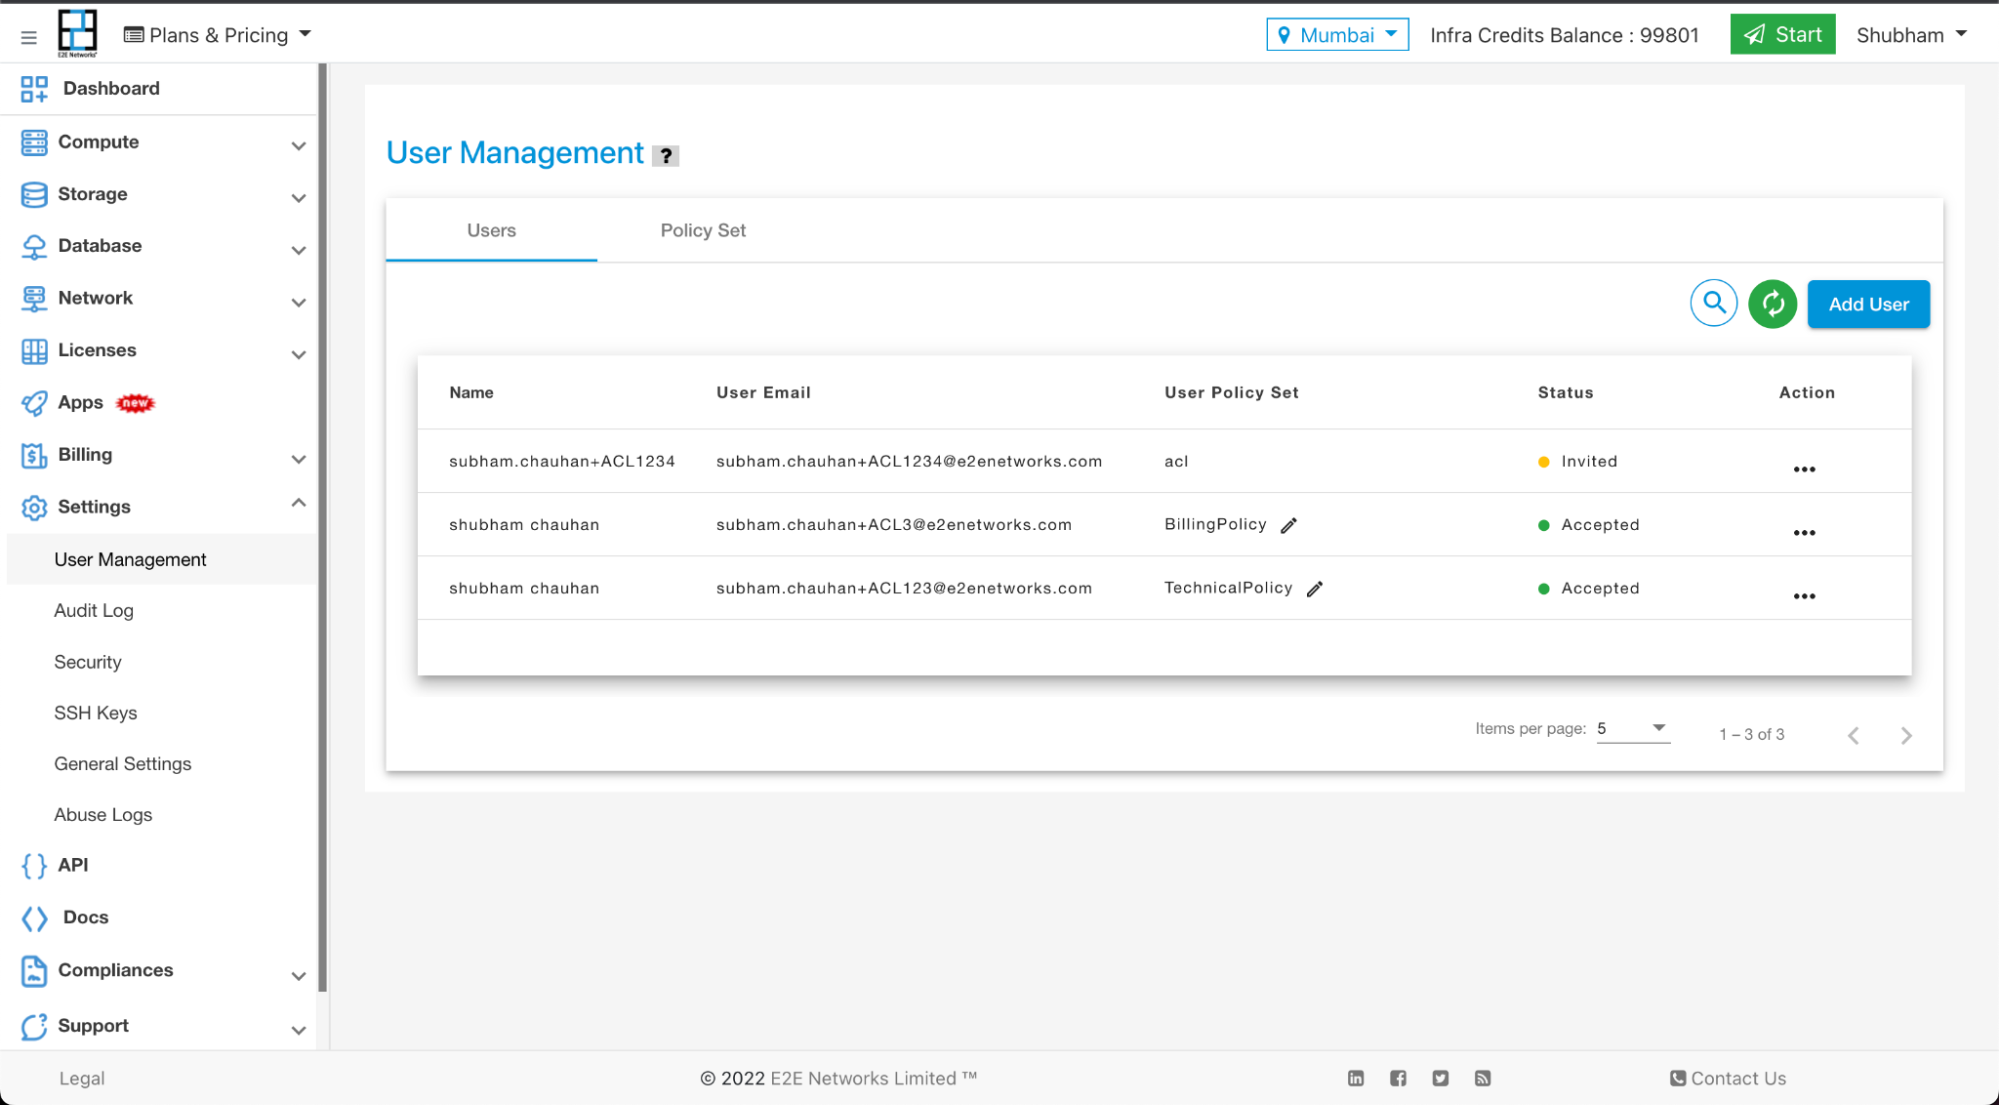1999x1105 pixels.
Task: Click the User Management help question icon
Action: [665, 156]
